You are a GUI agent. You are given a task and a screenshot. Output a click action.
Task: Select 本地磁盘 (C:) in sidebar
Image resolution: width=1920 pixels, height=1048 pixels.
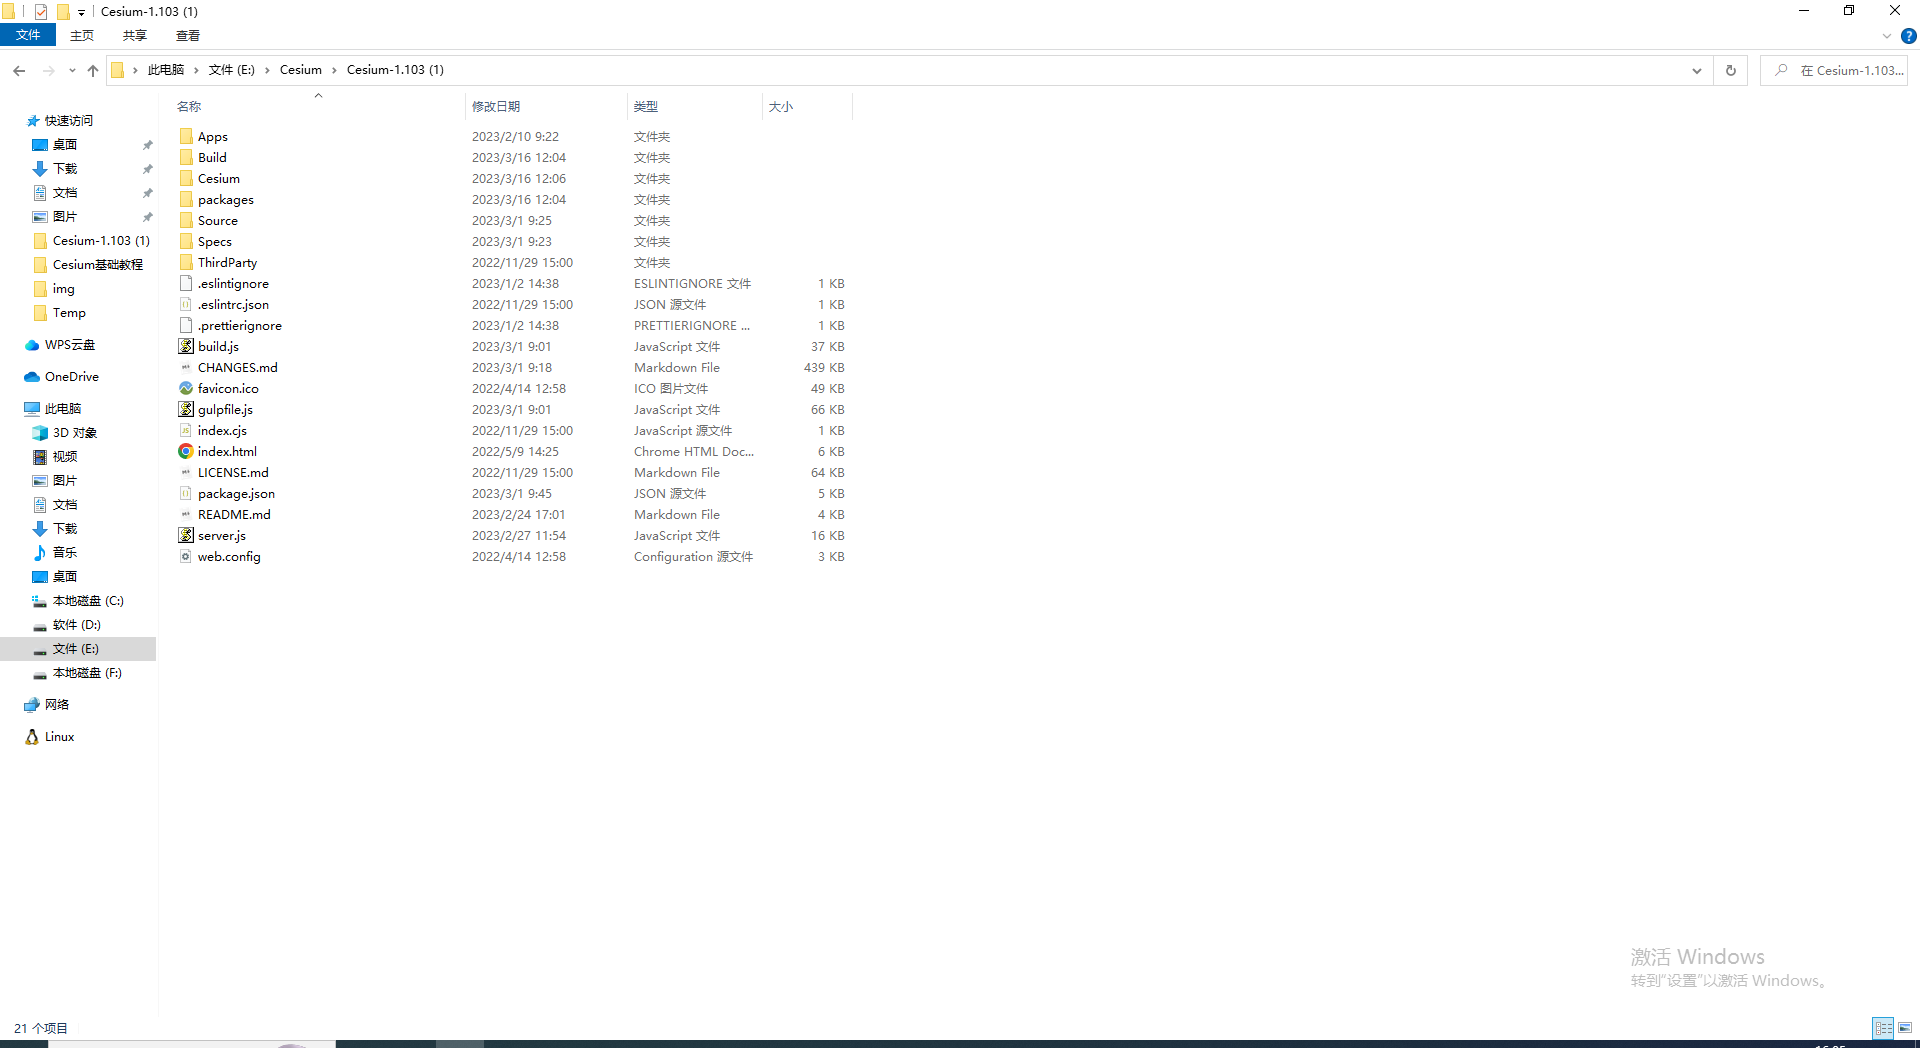coord(88,601)
